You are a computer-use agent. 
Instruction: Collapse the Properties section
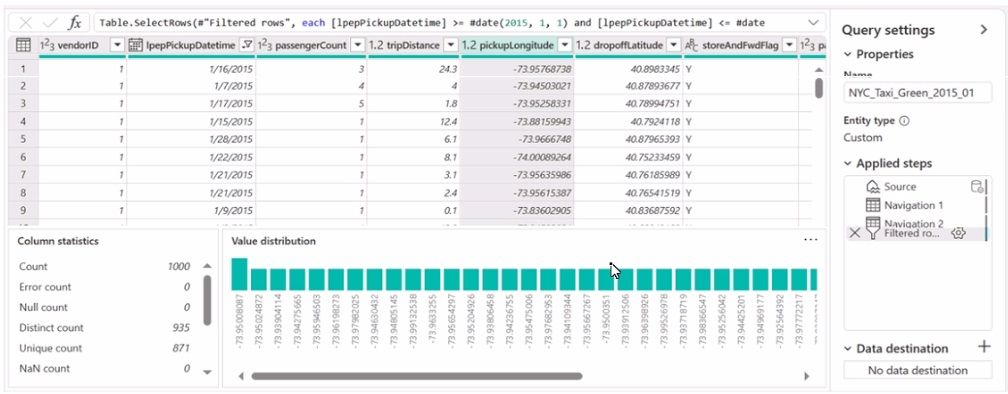847,54
